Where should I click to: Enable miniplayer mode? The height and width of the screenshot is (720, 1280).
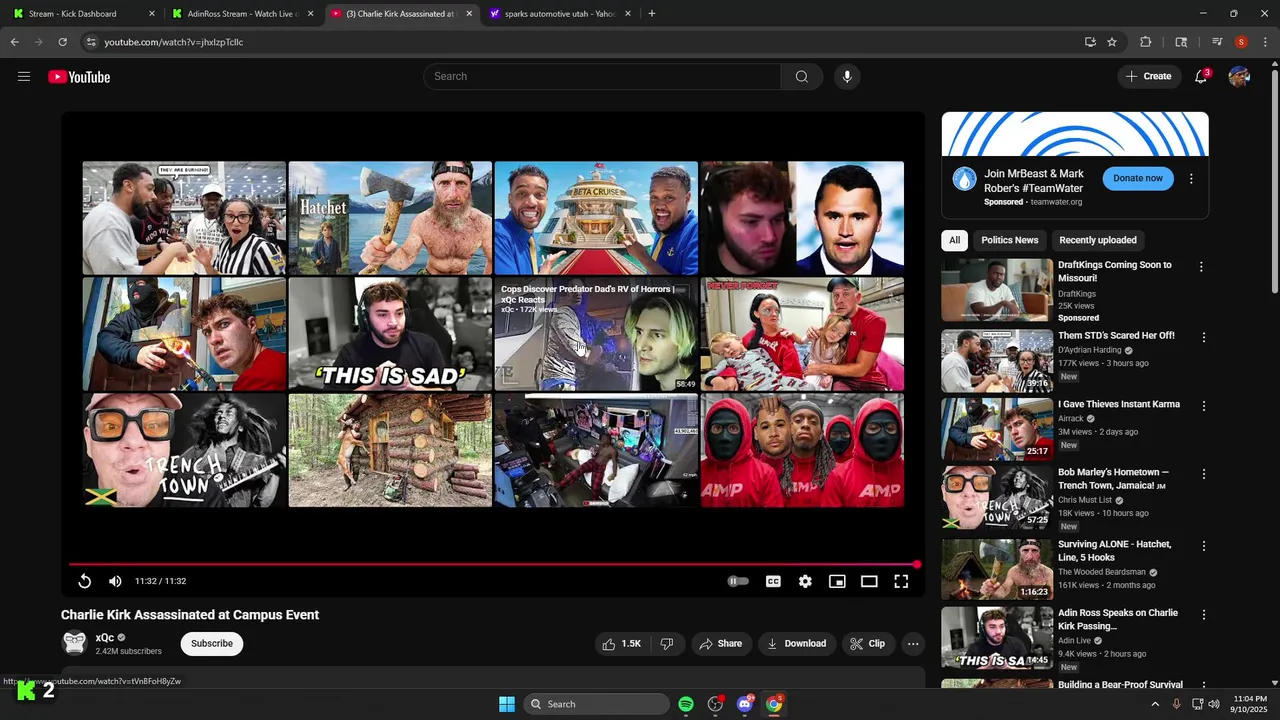coord(837,581)
